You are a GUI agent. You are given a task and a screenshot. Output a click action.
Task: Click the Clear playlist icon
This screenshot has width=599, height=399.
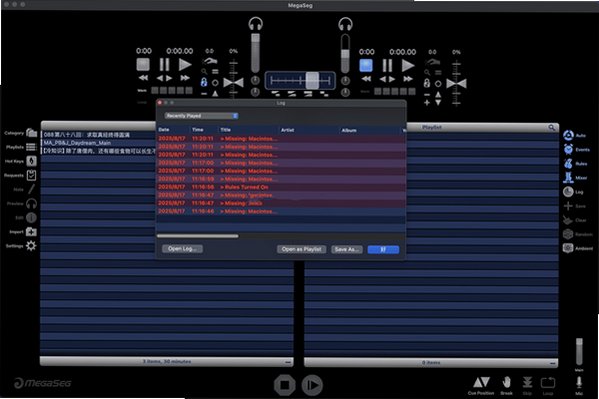pos(568,220)
